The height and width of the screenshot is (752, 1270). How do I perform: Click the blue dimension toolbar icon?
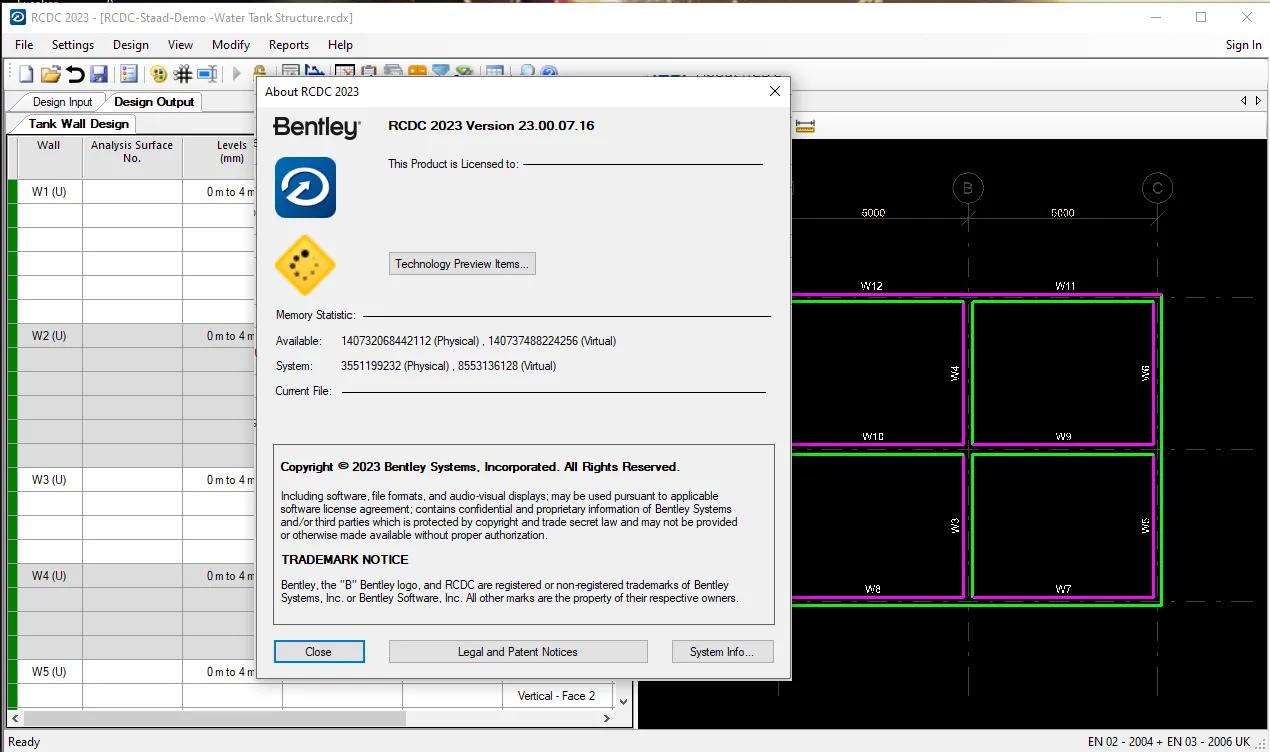(207, 74)
